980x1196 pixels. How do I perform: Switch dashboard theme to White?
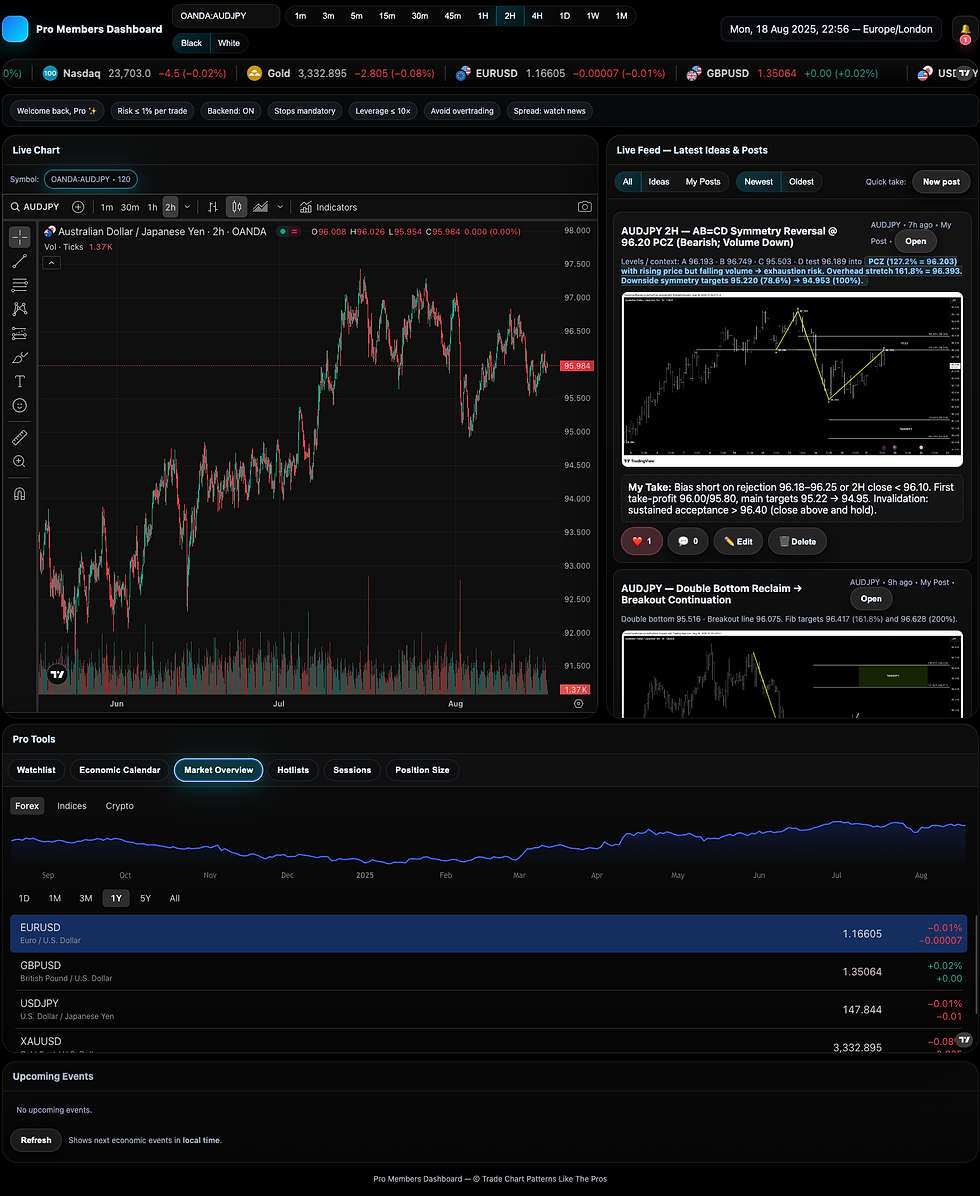click(x=229, y=43)
